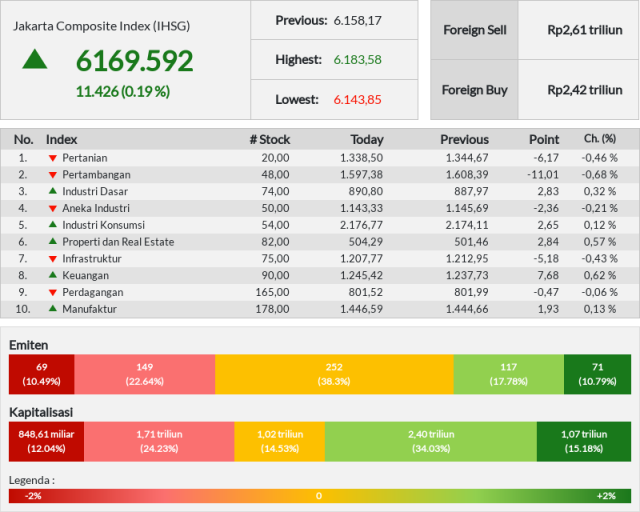Viewport: 640px width, 512px height.
Task: Click the Previous value 6.158,17
Action: coord(358,20)
